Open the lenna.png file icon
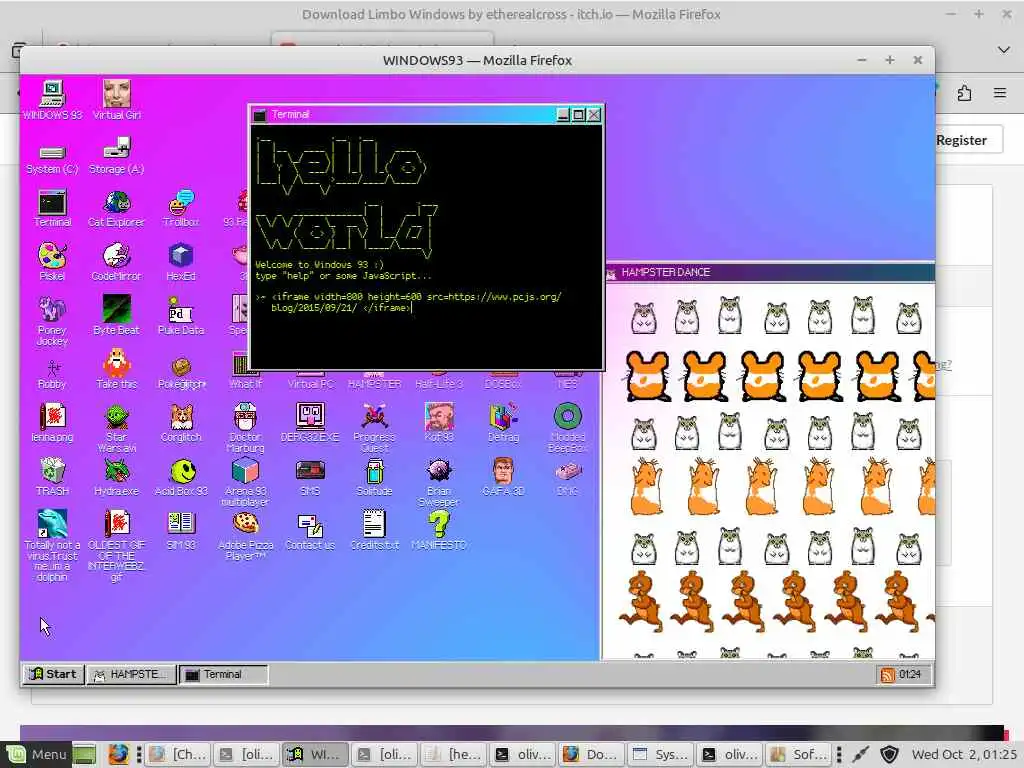 (52, 423)
